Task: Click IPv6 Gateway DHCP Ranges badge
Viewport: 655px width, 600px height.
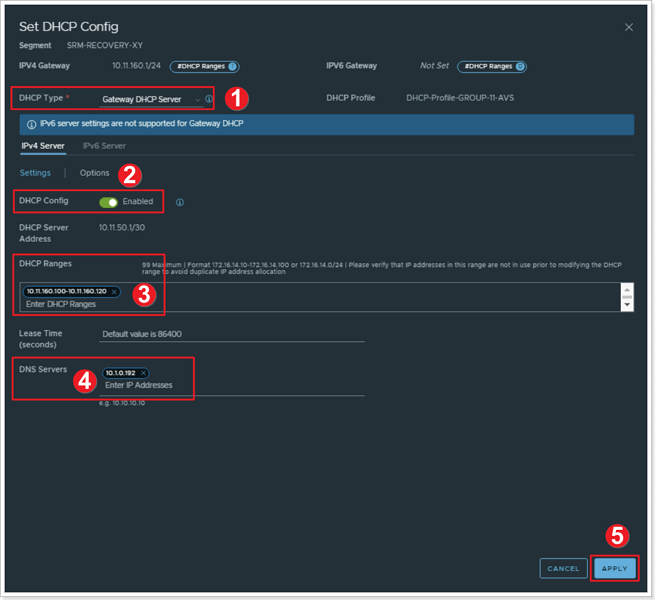Action: pos(492,66)
